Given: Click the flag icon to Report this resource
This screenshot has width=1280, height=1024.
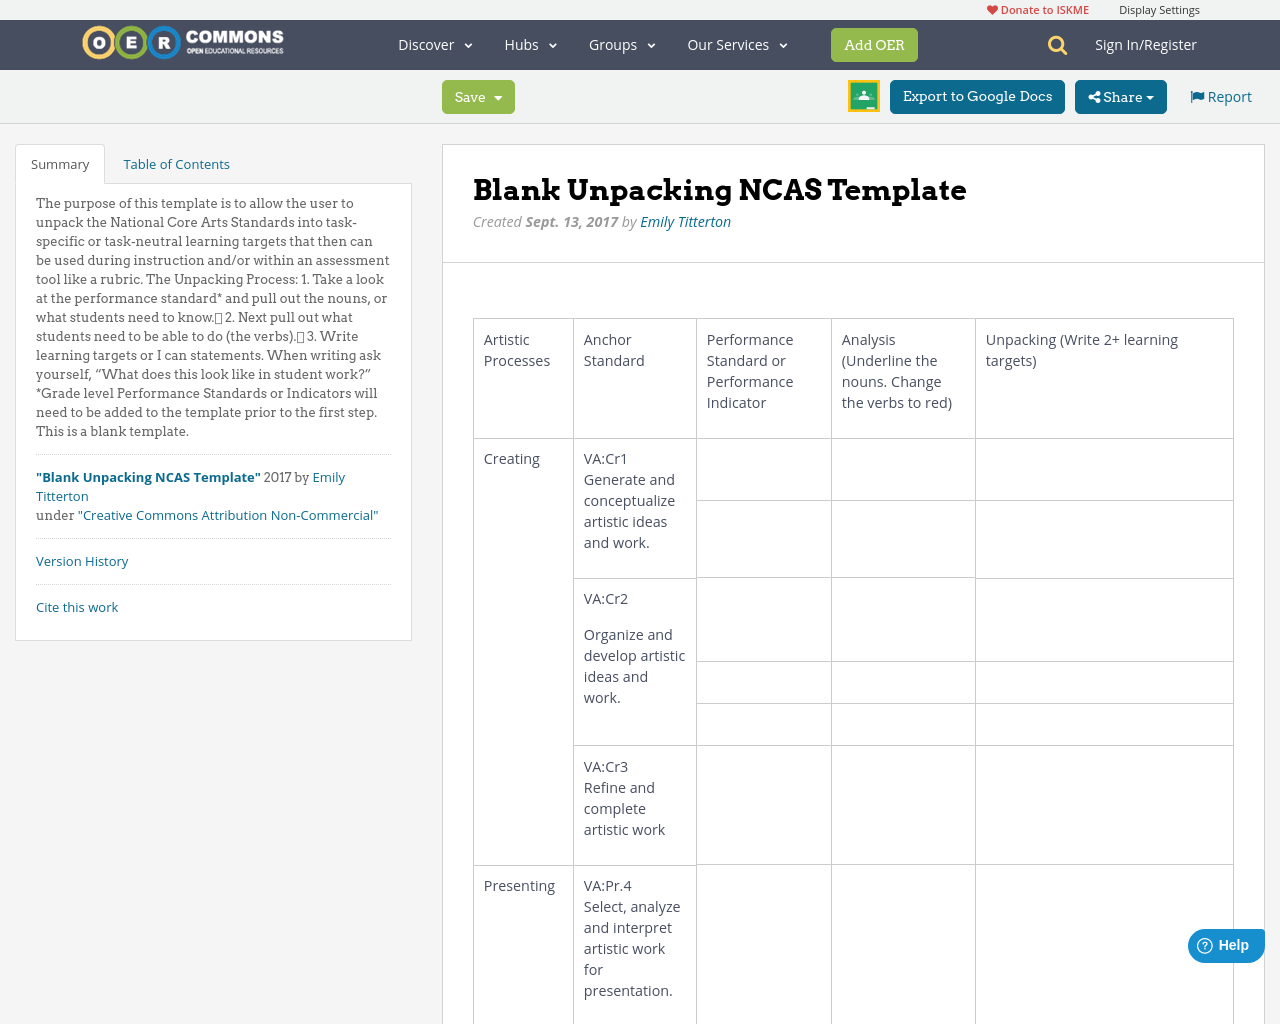Looking at the screenshot, I should click(1196, 95).
